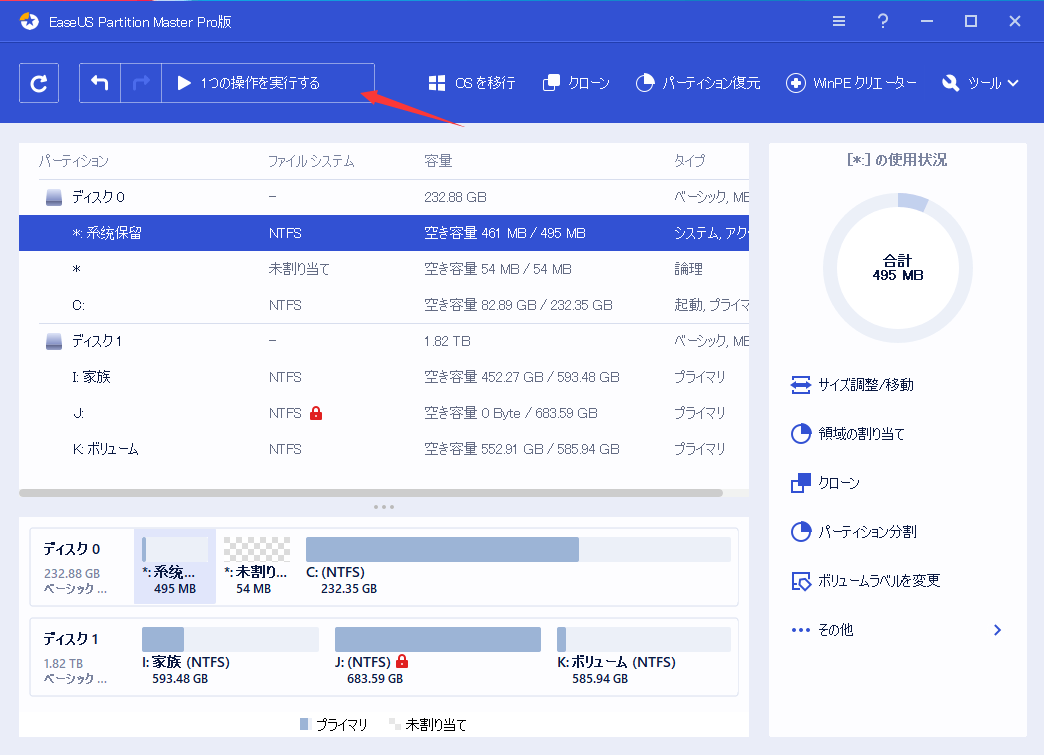Click the サイズ調整/移動 arrows icon
This screenshot has width=1044, height=755.
(x=800, y=385)
